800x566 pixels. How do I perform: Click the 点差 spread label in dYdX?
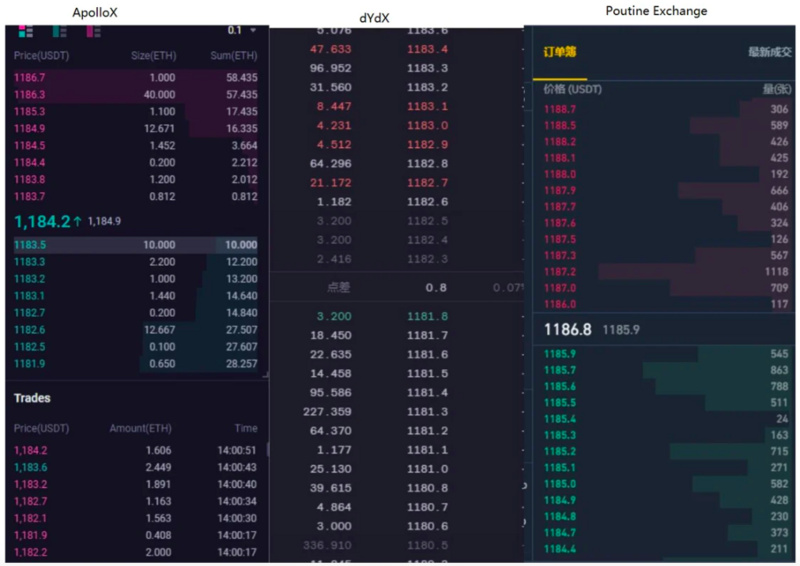coord(339,287)
